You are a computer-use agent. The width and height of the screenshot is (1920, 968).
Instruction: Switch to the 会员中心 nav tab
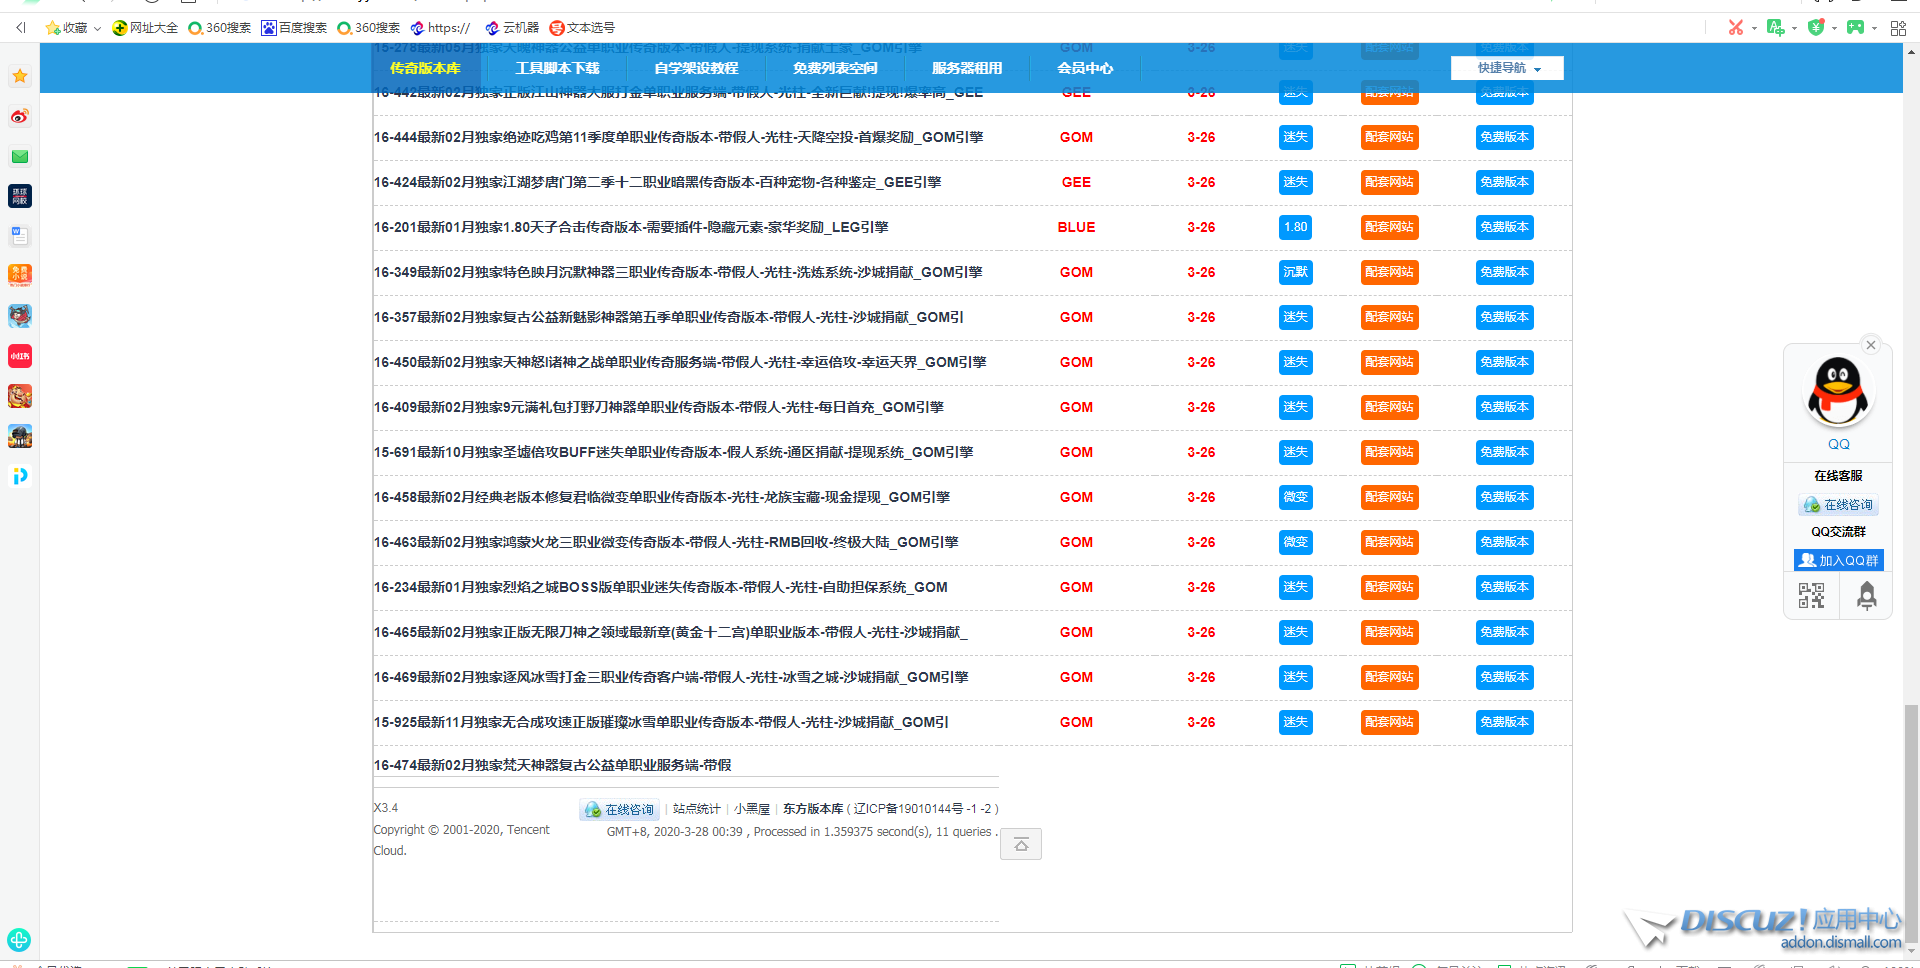tap(1085, 68)
